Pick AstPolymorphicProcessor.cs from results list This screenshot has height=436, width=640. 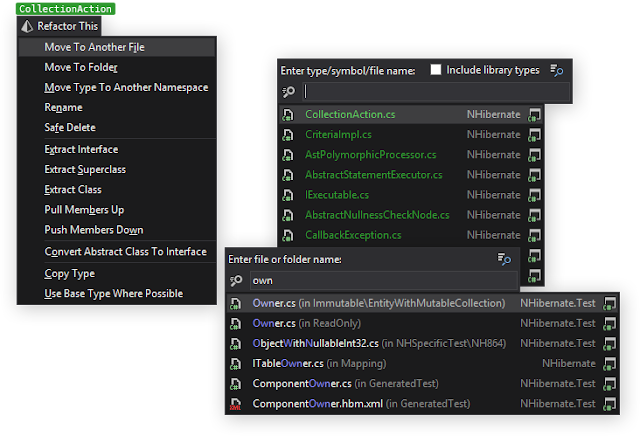(x=370, y=155)
